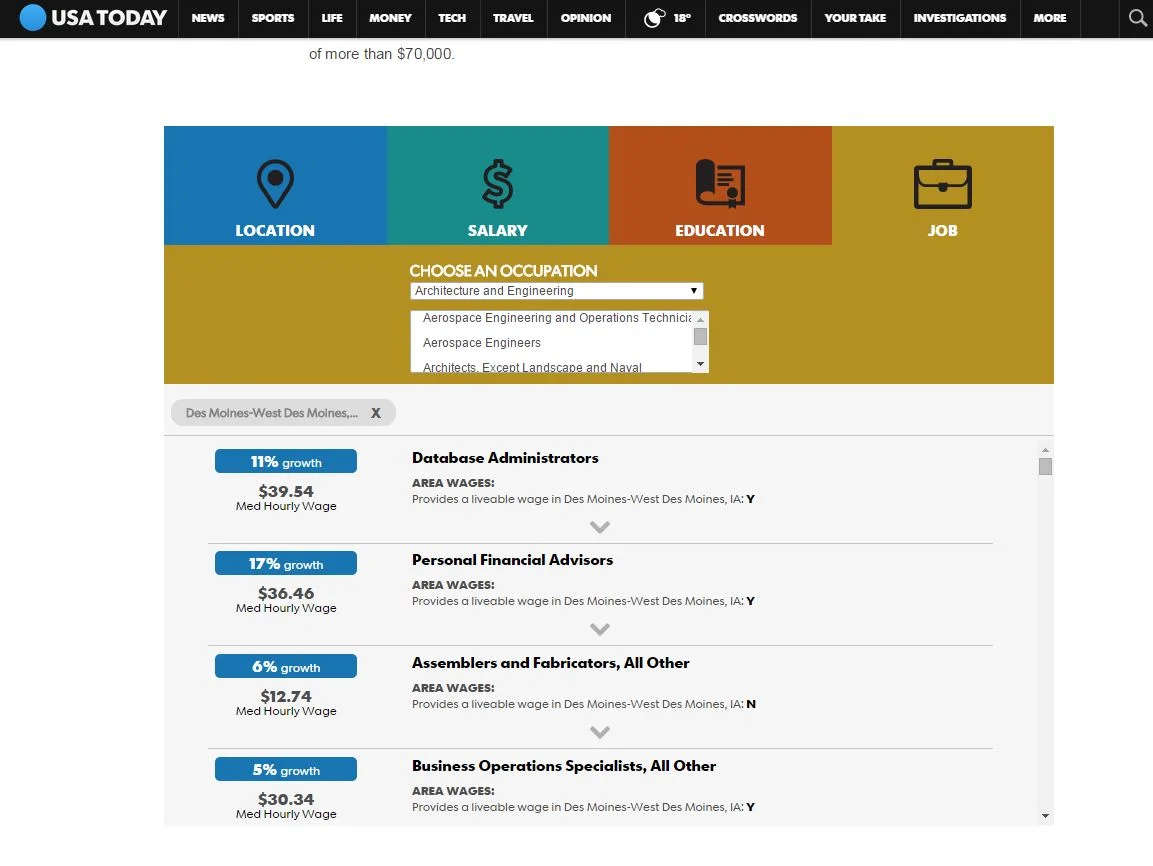Click the location pin icon
Viewport: 1153px width, 866px height.
click(275, 184)
